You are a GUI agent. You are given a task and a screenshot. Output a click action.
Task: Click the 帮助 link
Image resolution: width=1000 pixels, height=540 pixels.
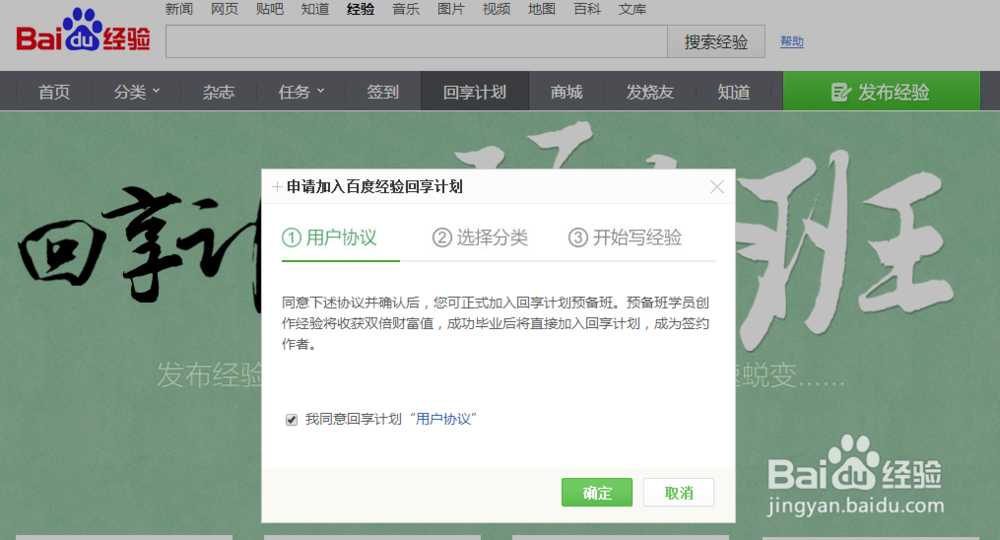pyautogui.click(x=791, y=41)
